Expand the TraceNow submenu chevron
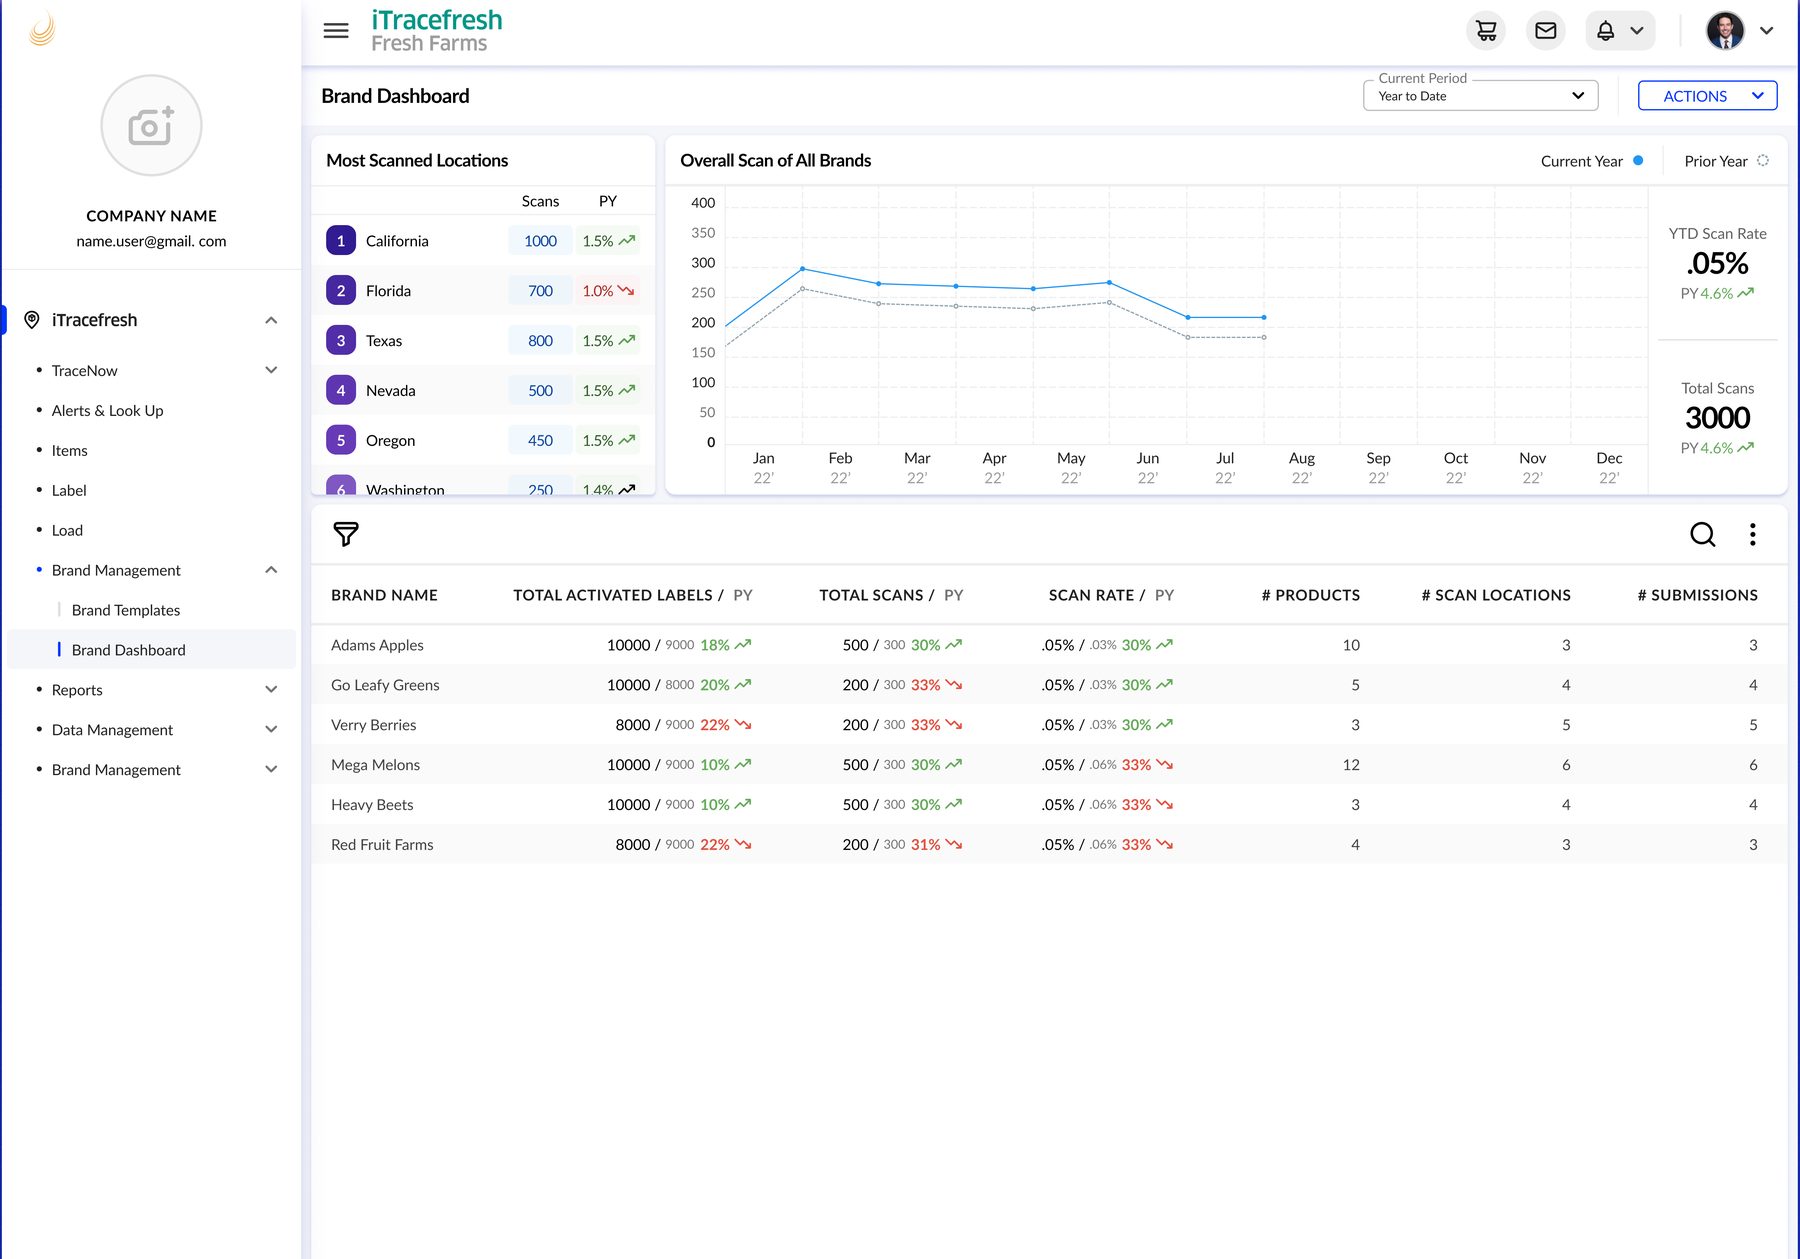Viewport: 1800px width, 1259px height. 271,370
